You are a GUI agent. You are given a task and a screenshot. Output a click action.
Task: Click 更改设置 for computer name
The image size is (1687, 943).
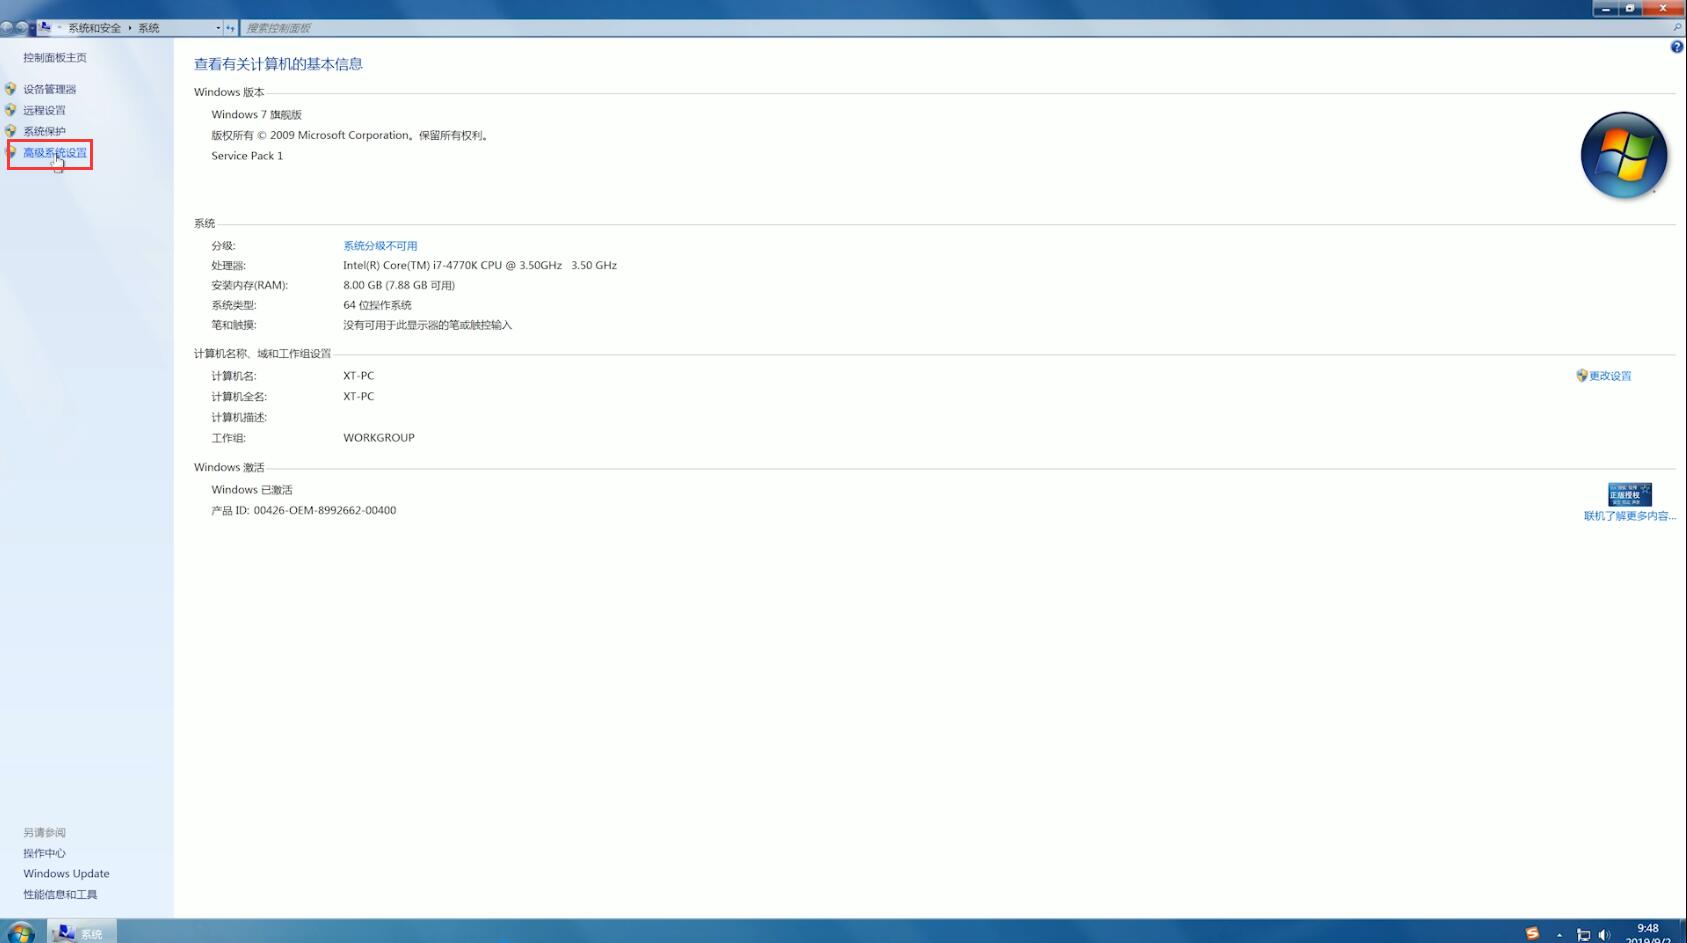[1610, 376]
